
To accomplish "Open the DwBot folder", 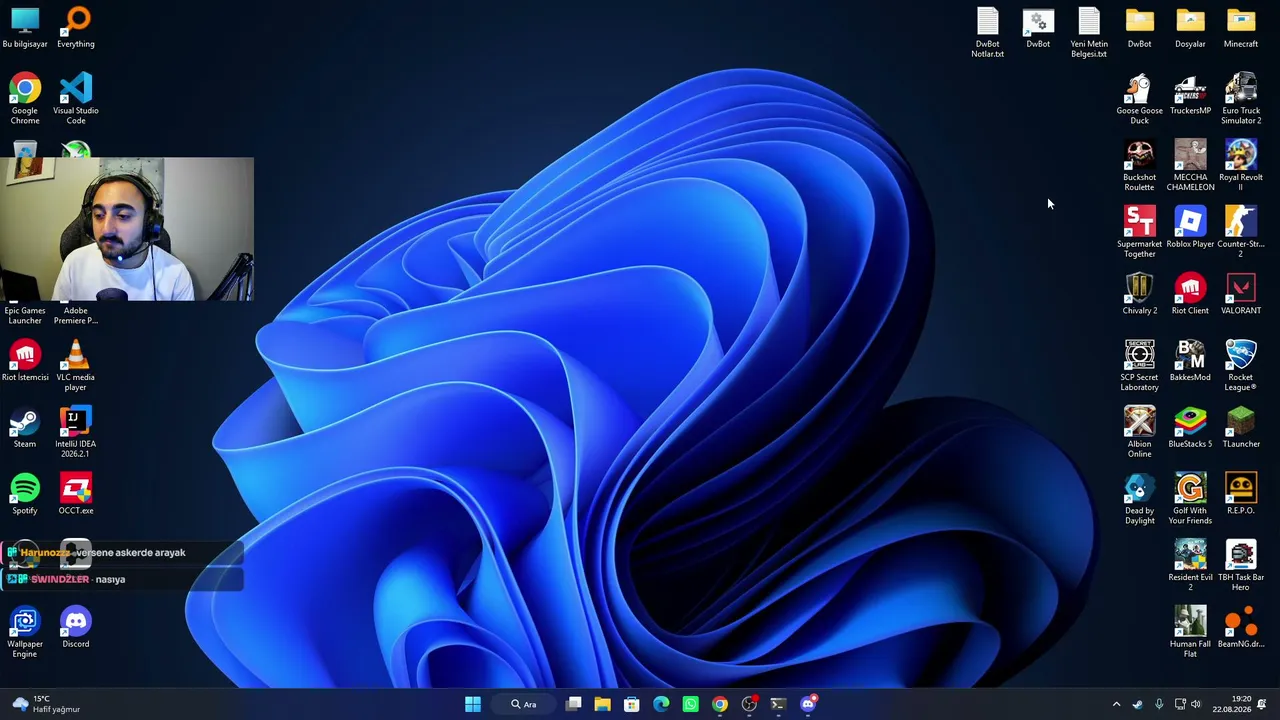I will (x=1139, y=28).
